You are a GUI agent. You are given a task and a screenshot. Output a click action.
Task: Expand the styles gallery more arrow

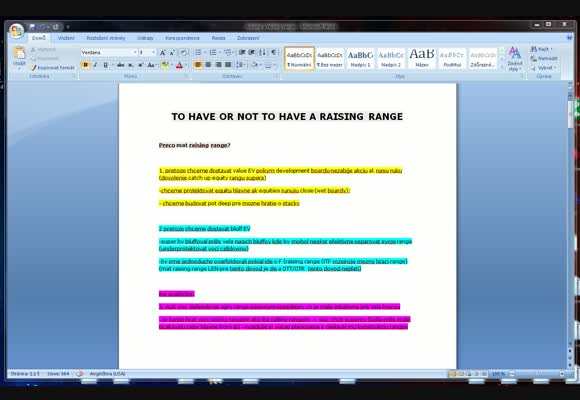[502, 67]
